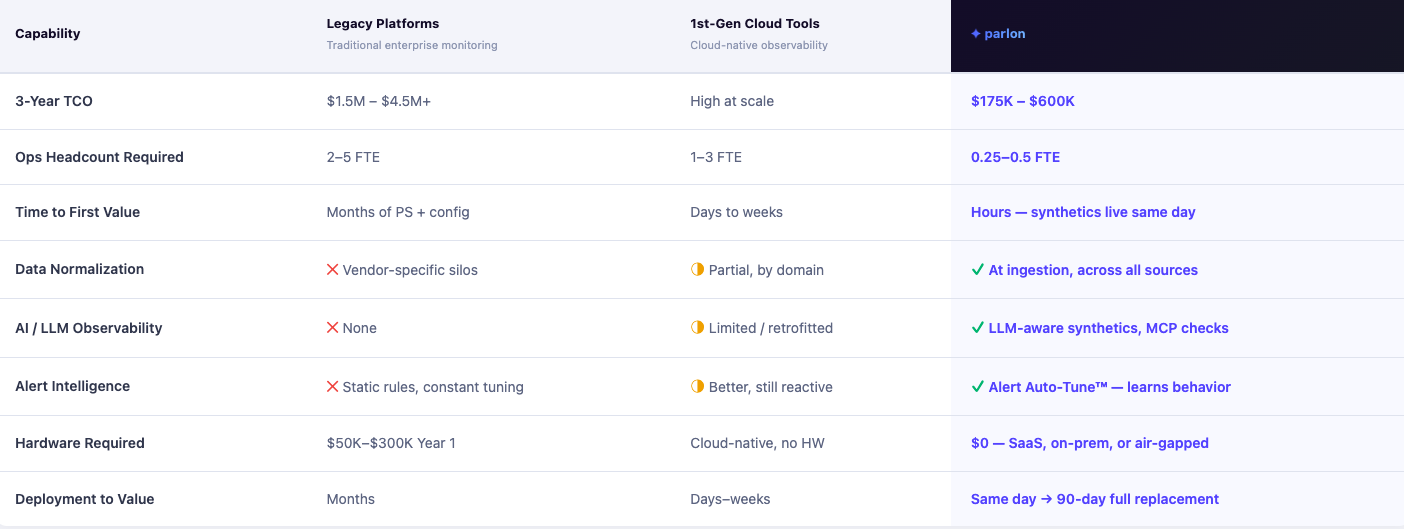
Task: Click Traditional enterprise monitoring subtitle
Action: (412, 45)
